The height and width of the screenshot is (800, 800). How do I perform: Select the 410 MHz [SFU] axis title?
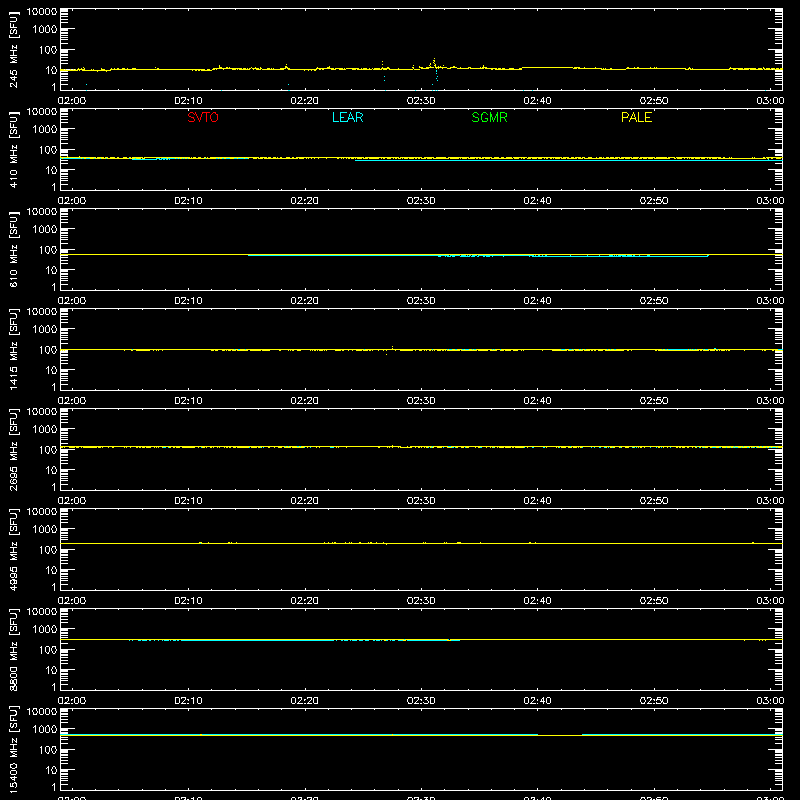click(13, 149)
